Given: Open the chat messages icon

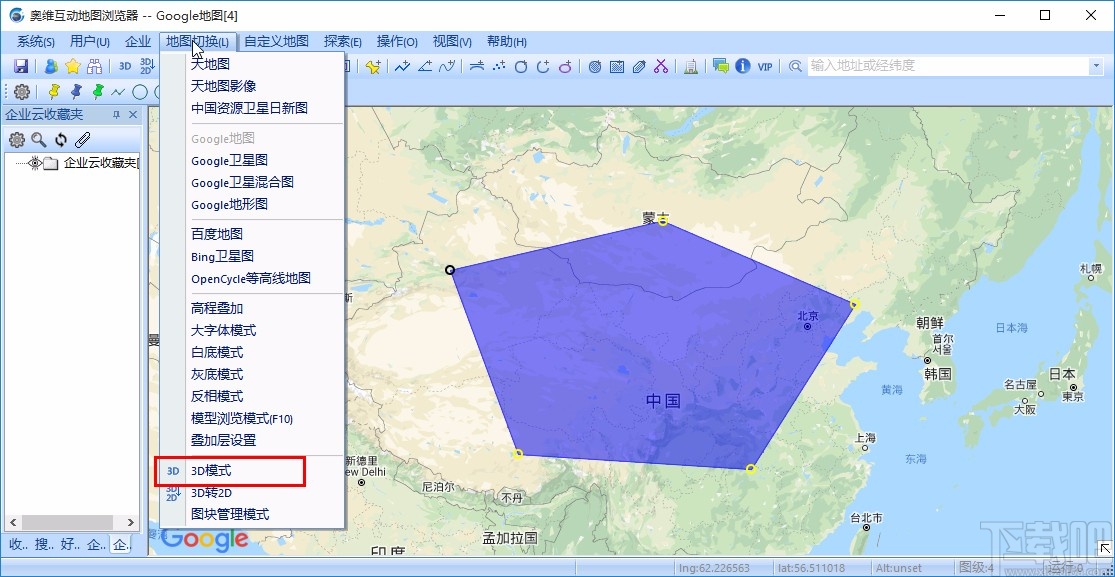Looking at the screenshot, I should [720, 66].
